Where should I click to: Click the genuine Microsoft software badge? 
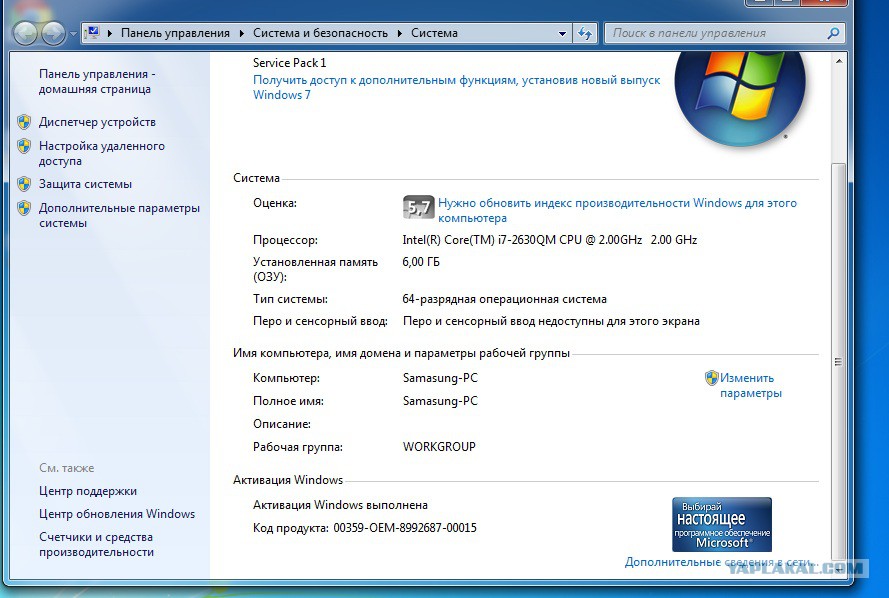(x=721, y=524)
